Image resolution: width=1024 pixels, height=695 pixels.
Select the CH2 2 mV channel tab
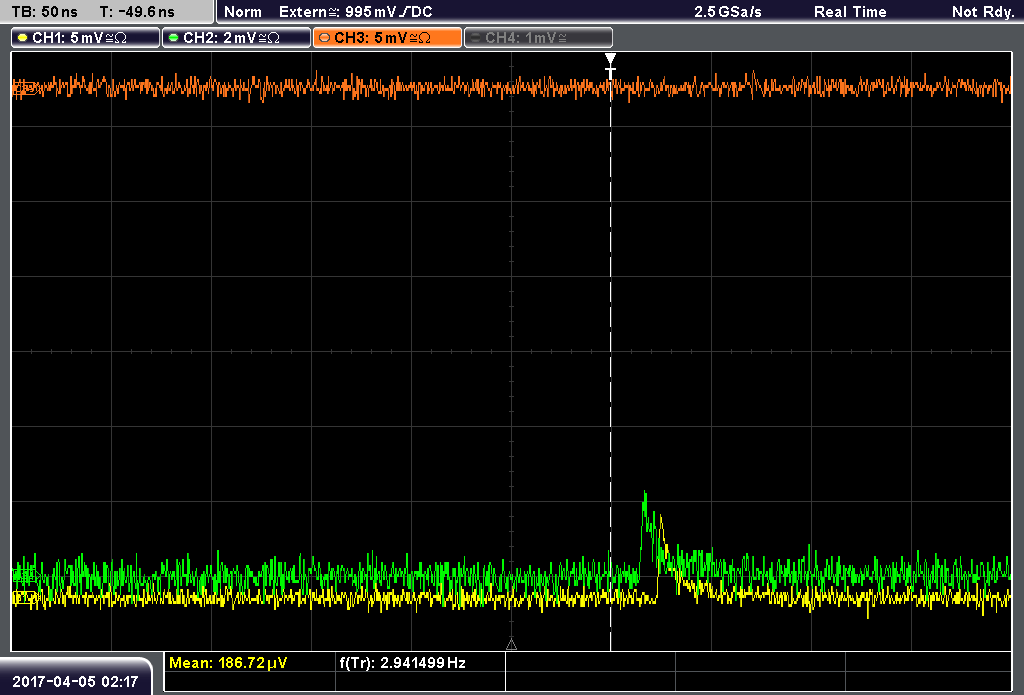(236, 38)
